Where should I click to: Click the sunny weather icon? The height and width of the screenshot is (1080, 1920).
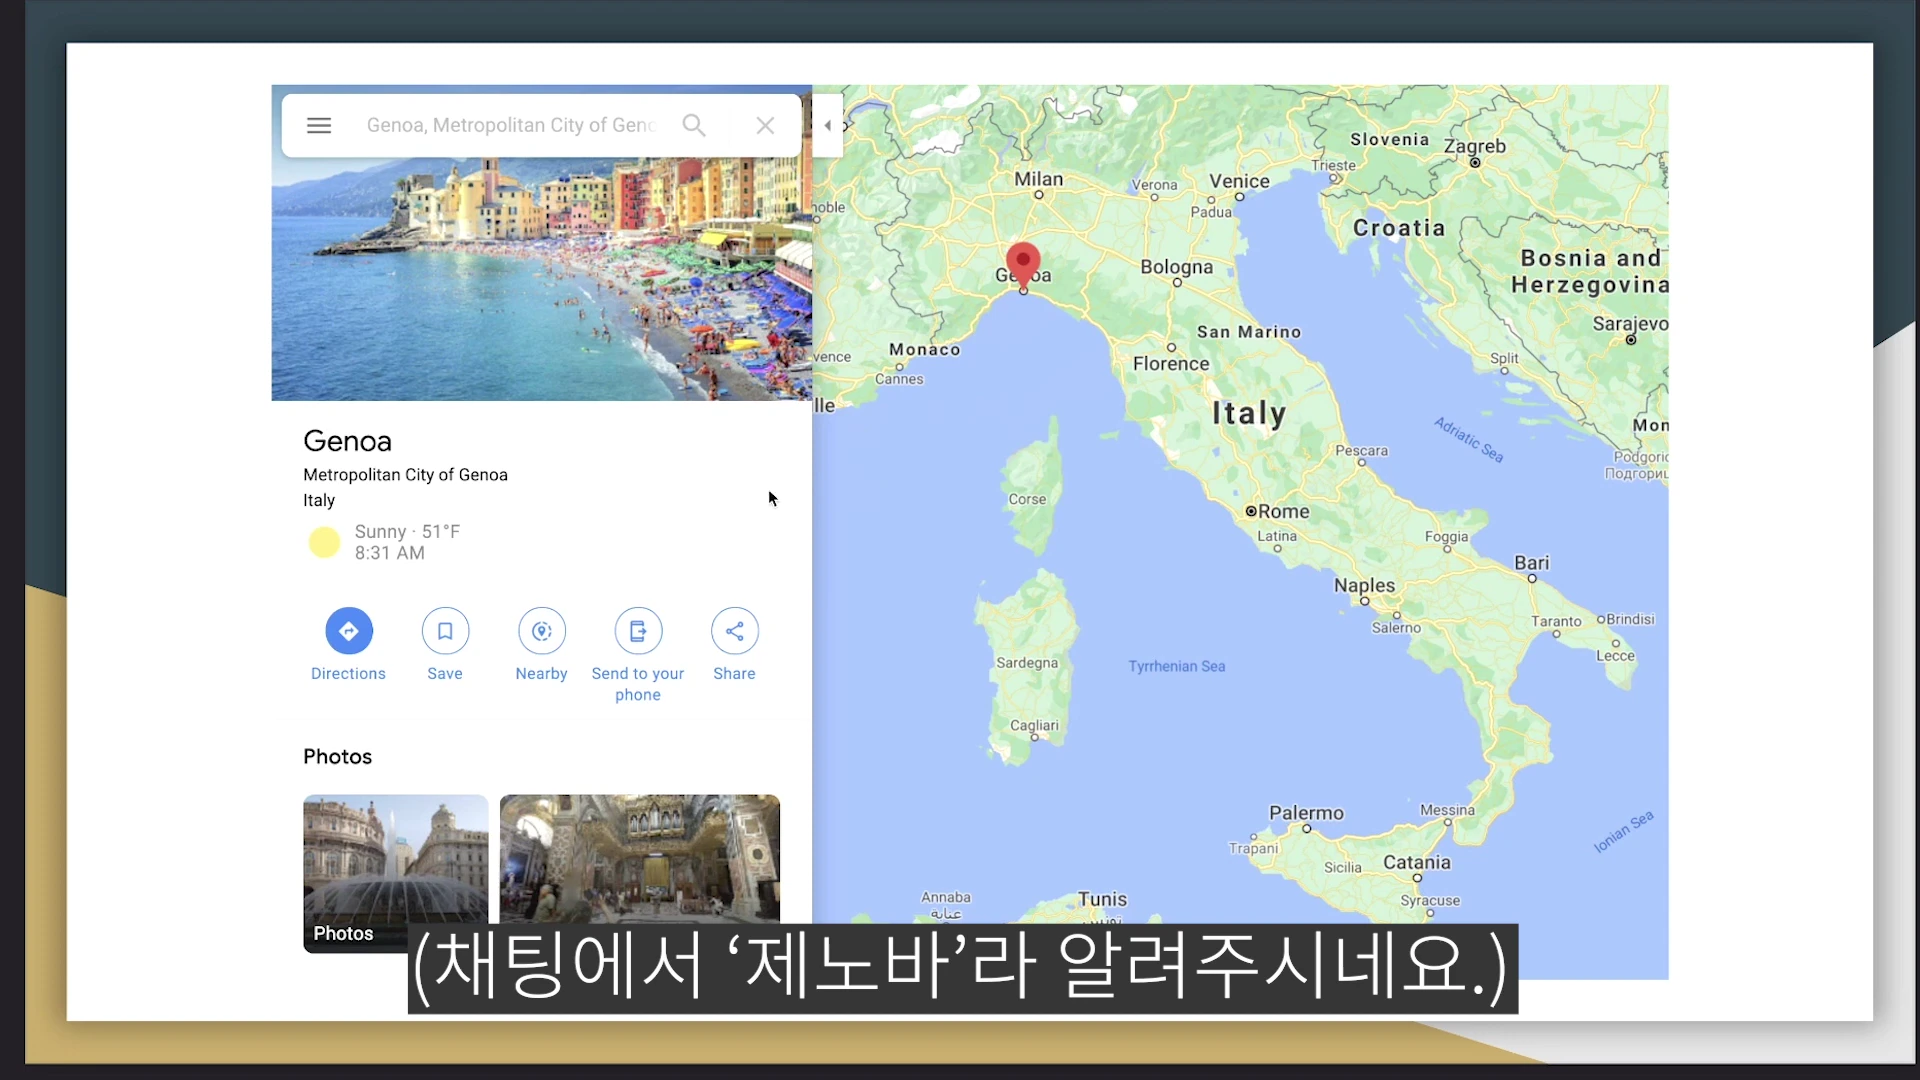(x=324, y=542)
